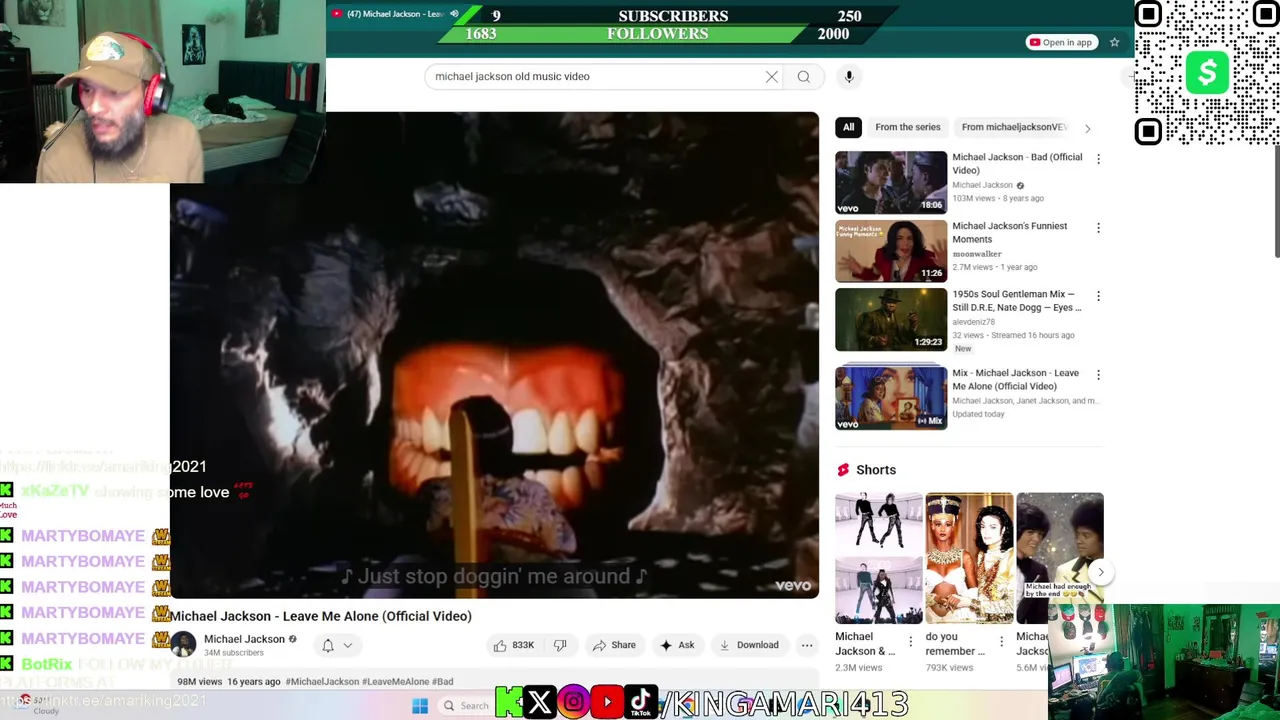Click the '34M subscribers' text
The image size is (1280, 720).
(x=234, y=653)
